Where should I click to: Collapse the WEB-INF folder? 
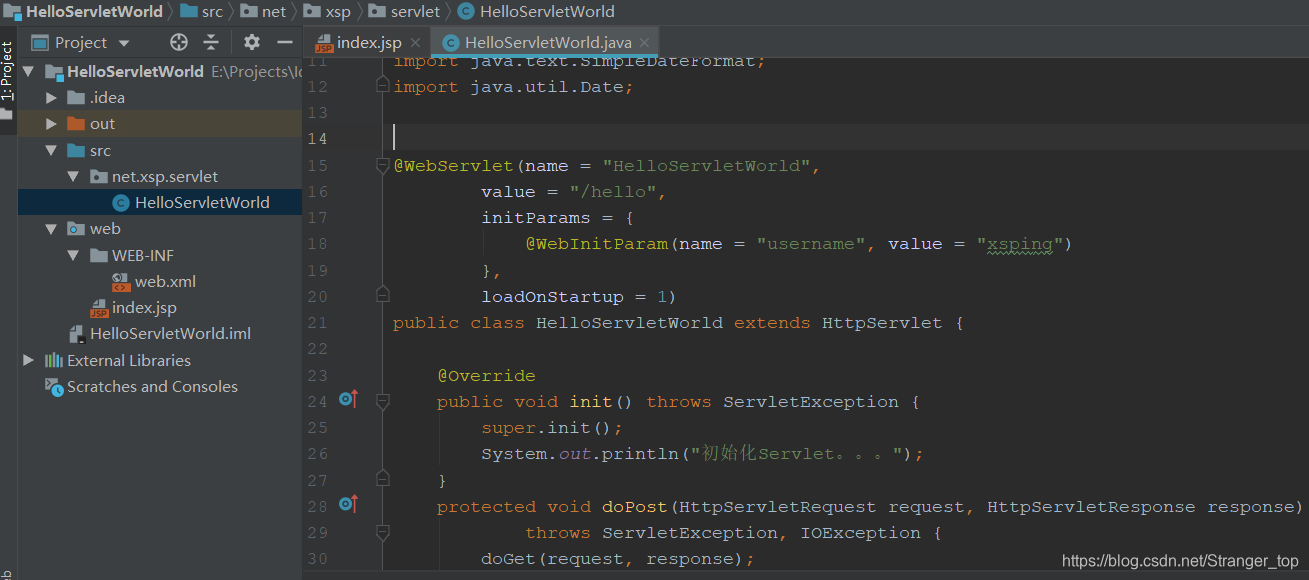pos(74,255)
